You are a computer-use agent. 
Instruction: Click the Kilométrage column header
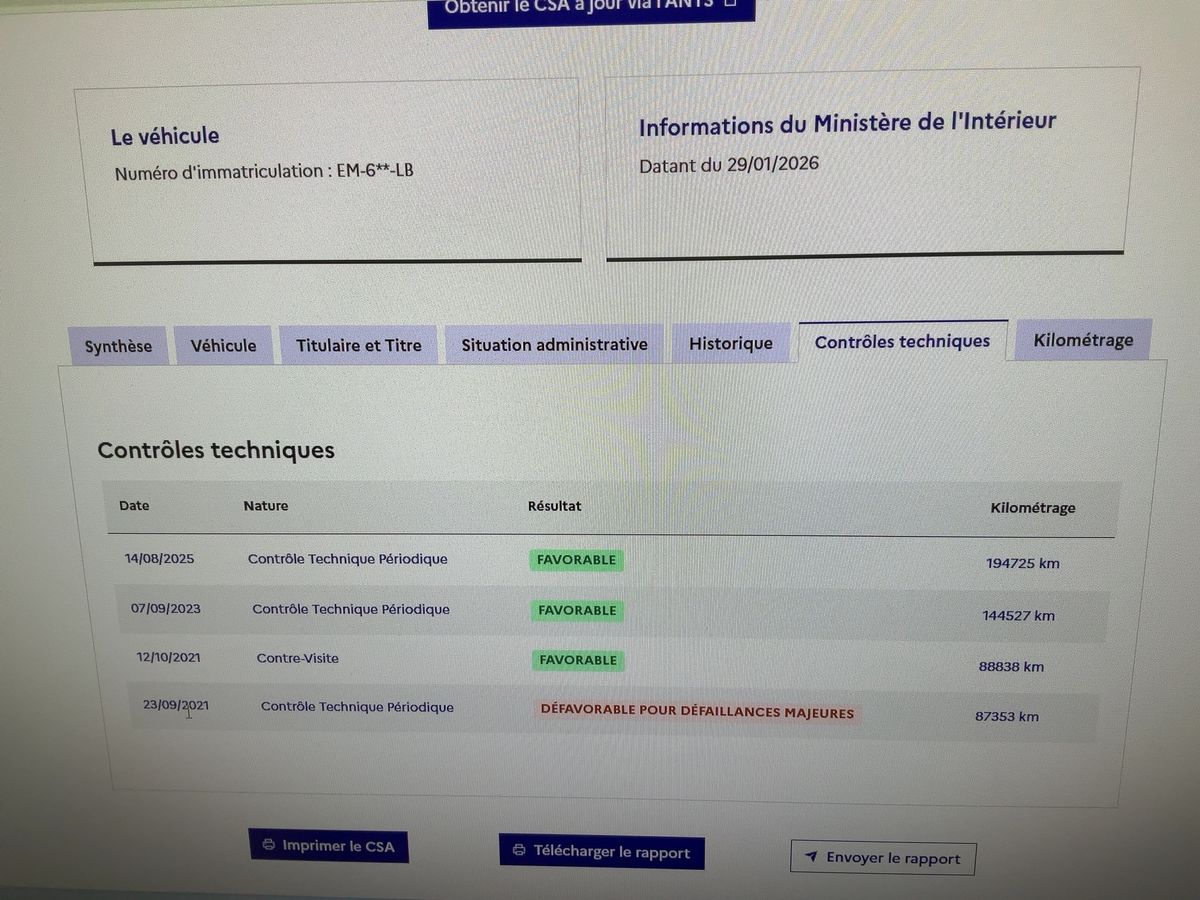point(1033,508)
